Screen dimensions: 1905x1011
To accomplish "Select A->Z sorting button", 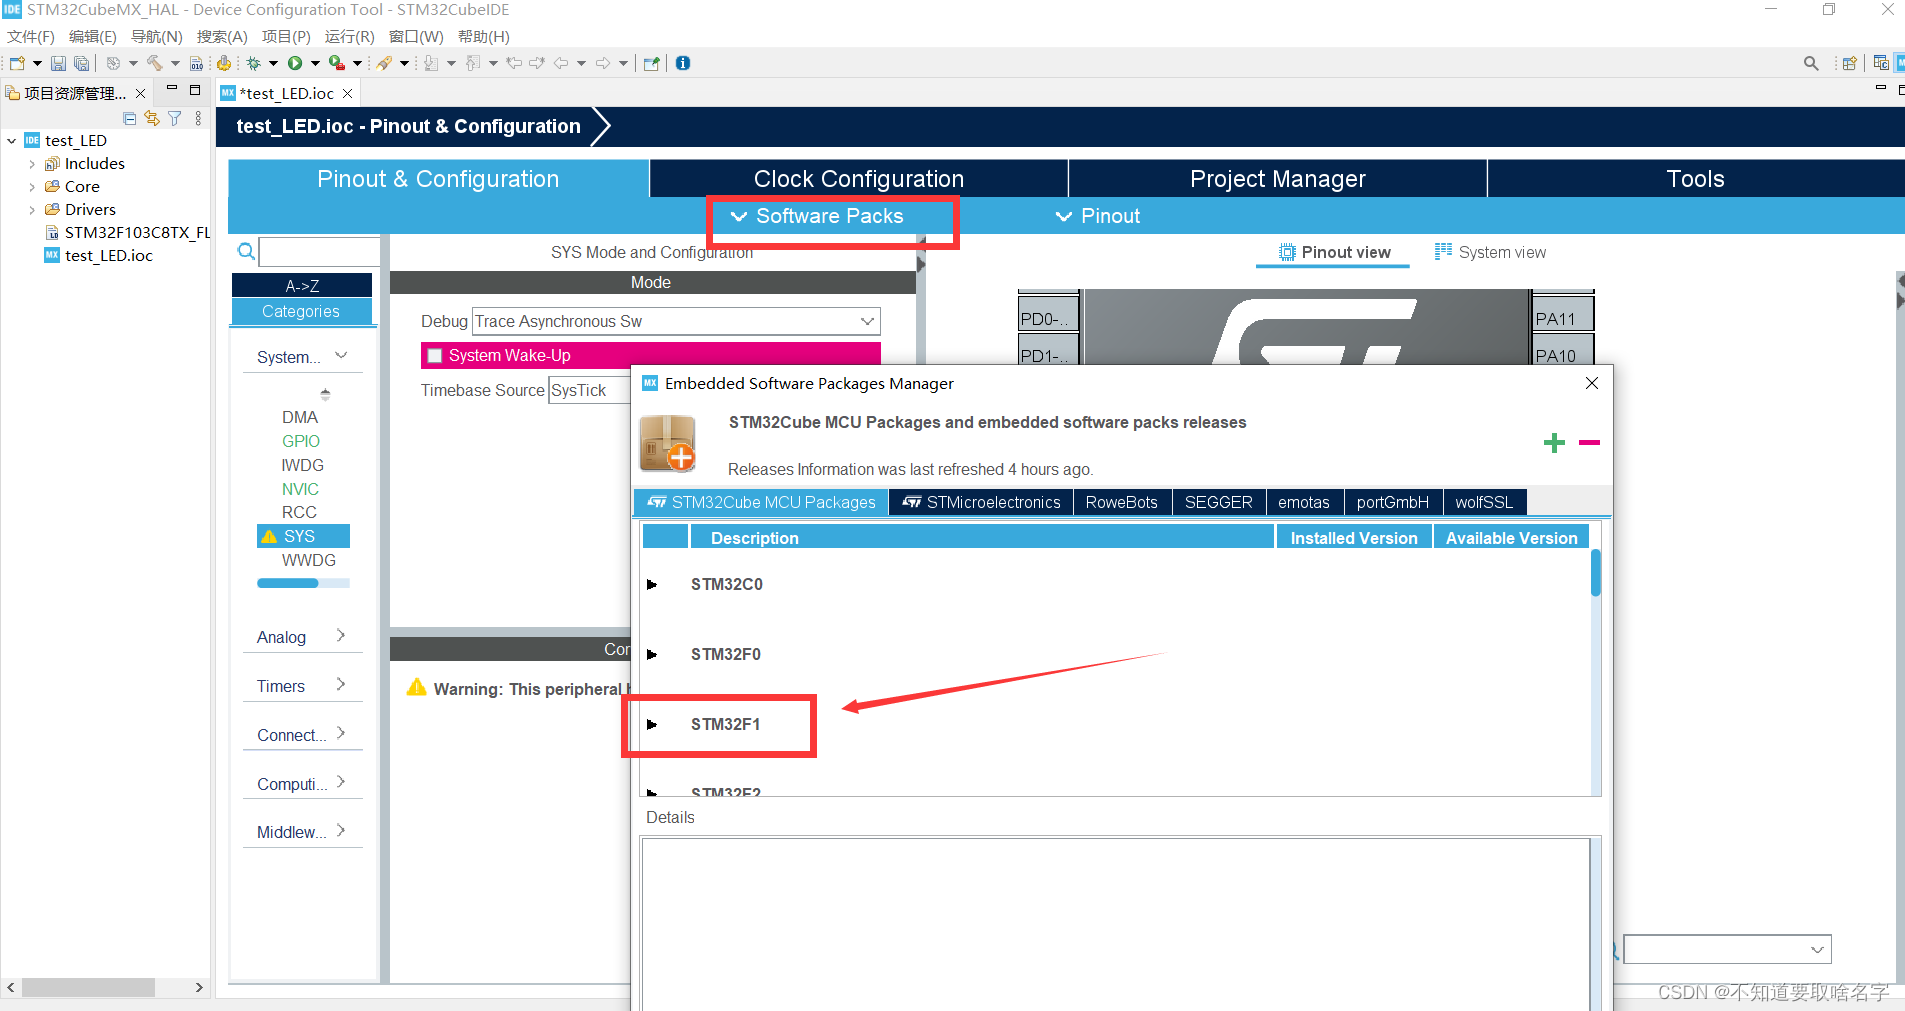I will click(x=302, y=285).
